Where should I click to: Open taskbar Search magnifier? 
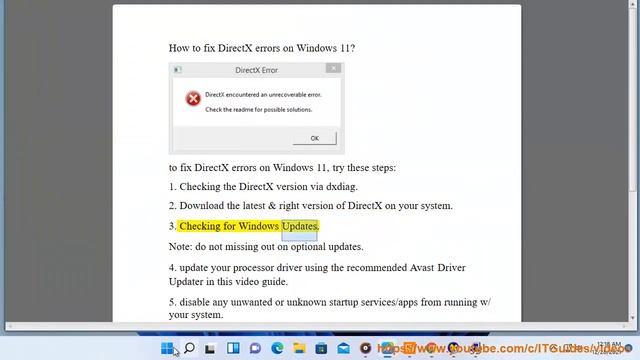click(189, 348)
